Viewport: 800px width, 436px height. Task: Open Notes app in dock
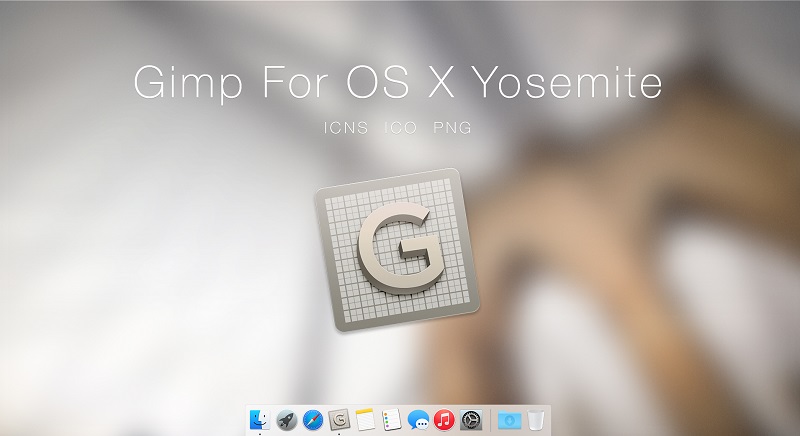pos(365,420)
